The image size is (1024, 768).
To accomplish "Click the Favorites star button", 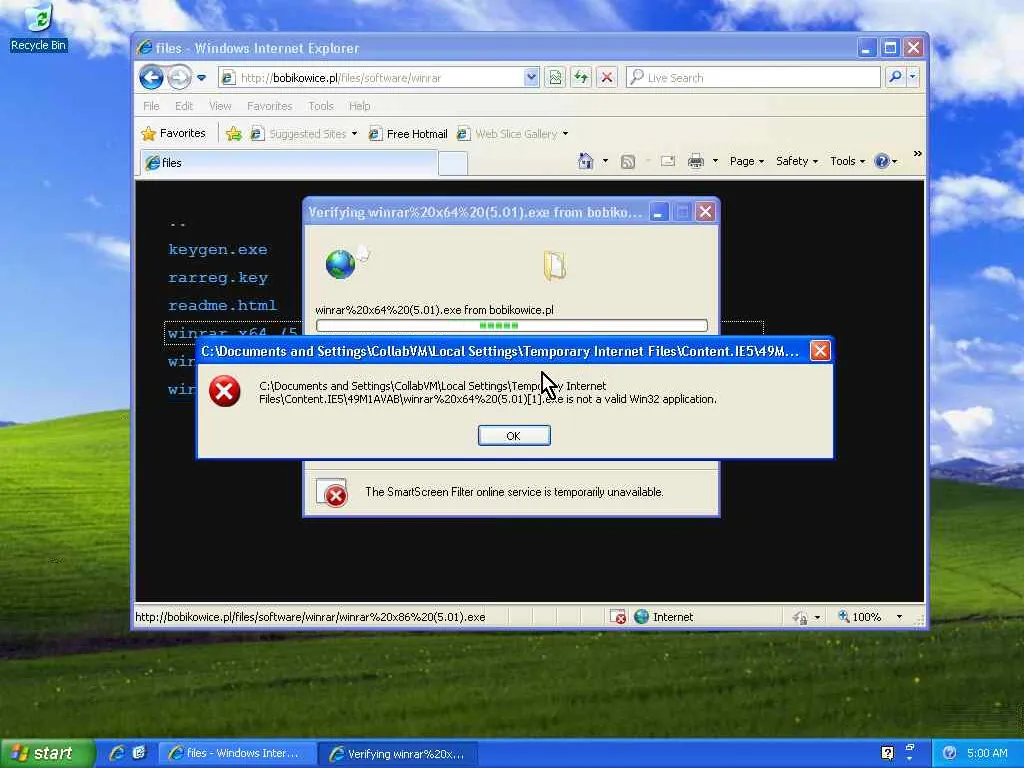I will click(174, 133).
